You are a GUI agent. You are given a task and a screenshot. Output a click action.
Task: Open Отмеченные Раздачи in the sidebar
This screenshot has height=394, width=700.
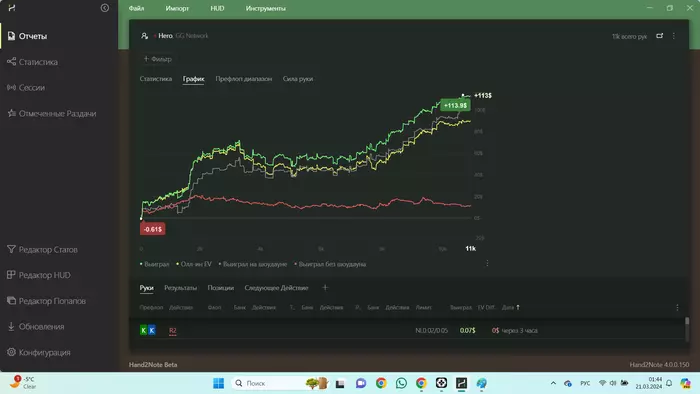tap(52, 113)
